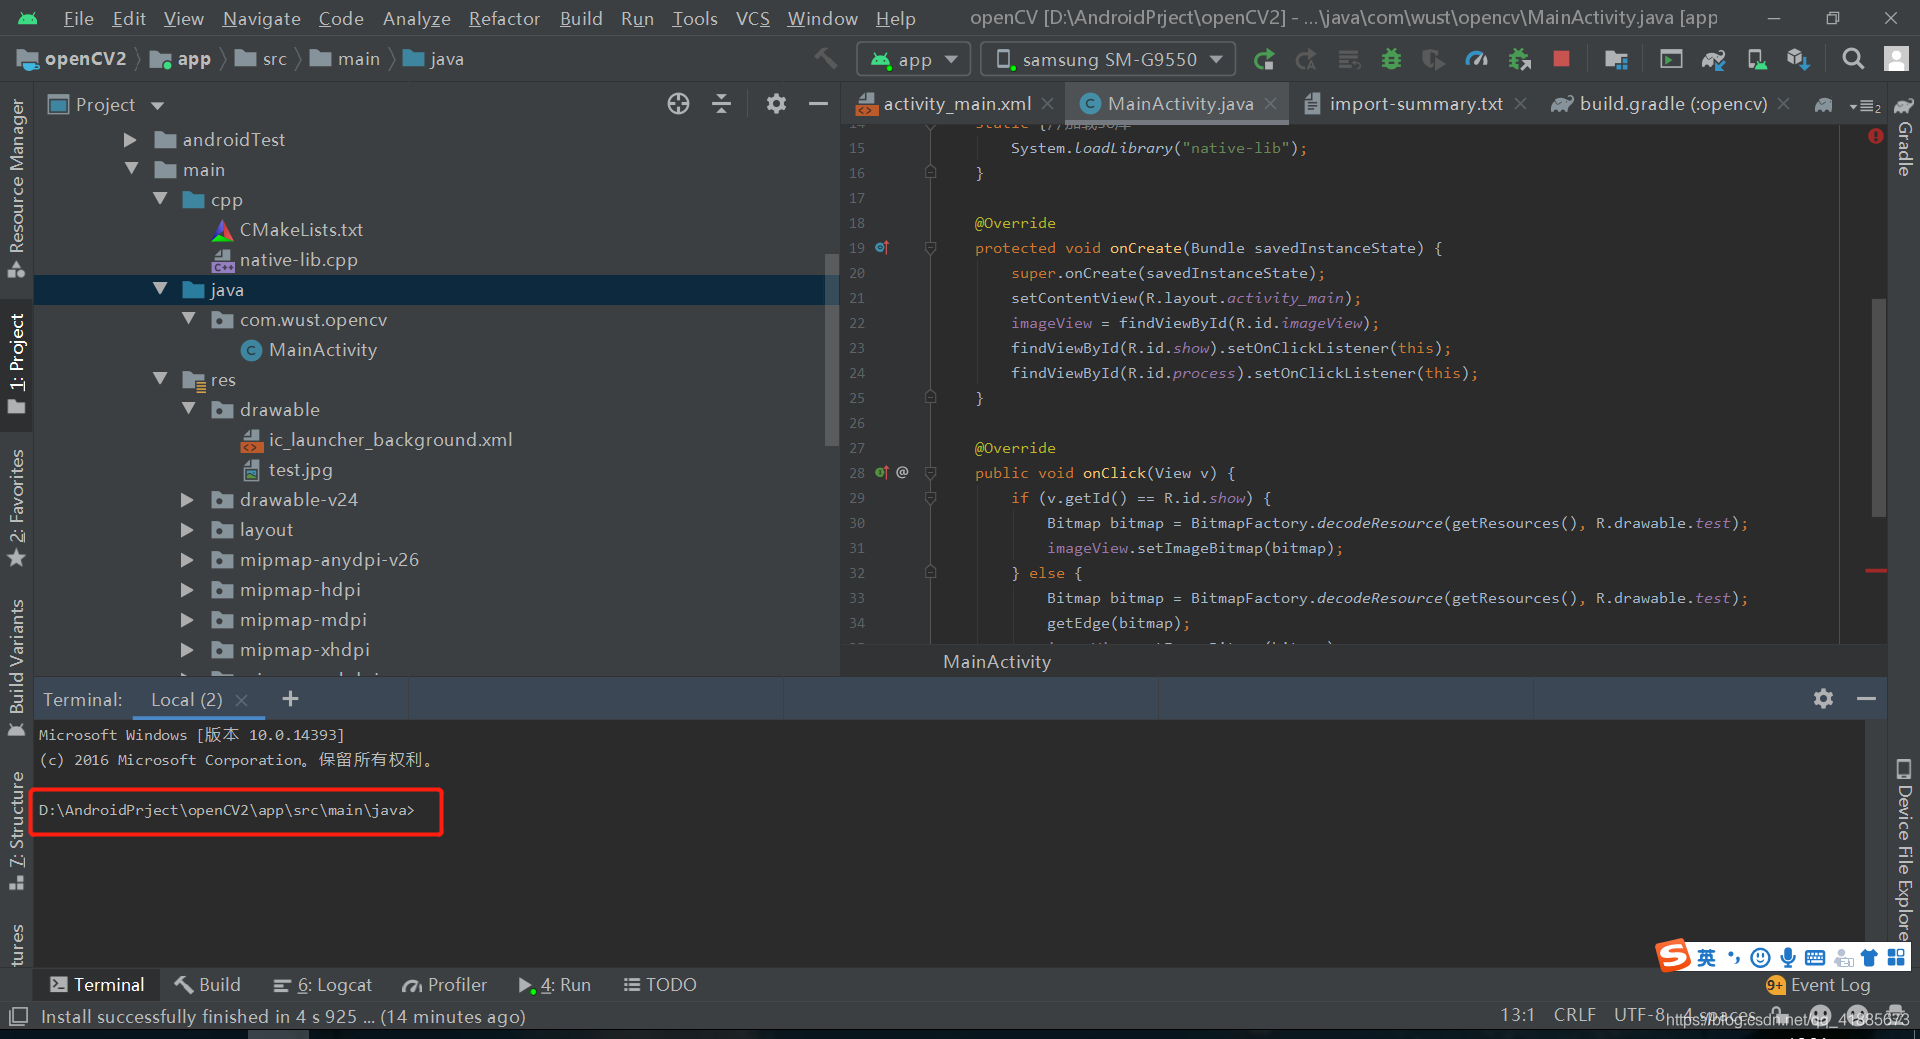The width and height of the screenshot is (1920, 1039).
Task: Collapse all nodes in Project panel
Action: tap(721, 104)
